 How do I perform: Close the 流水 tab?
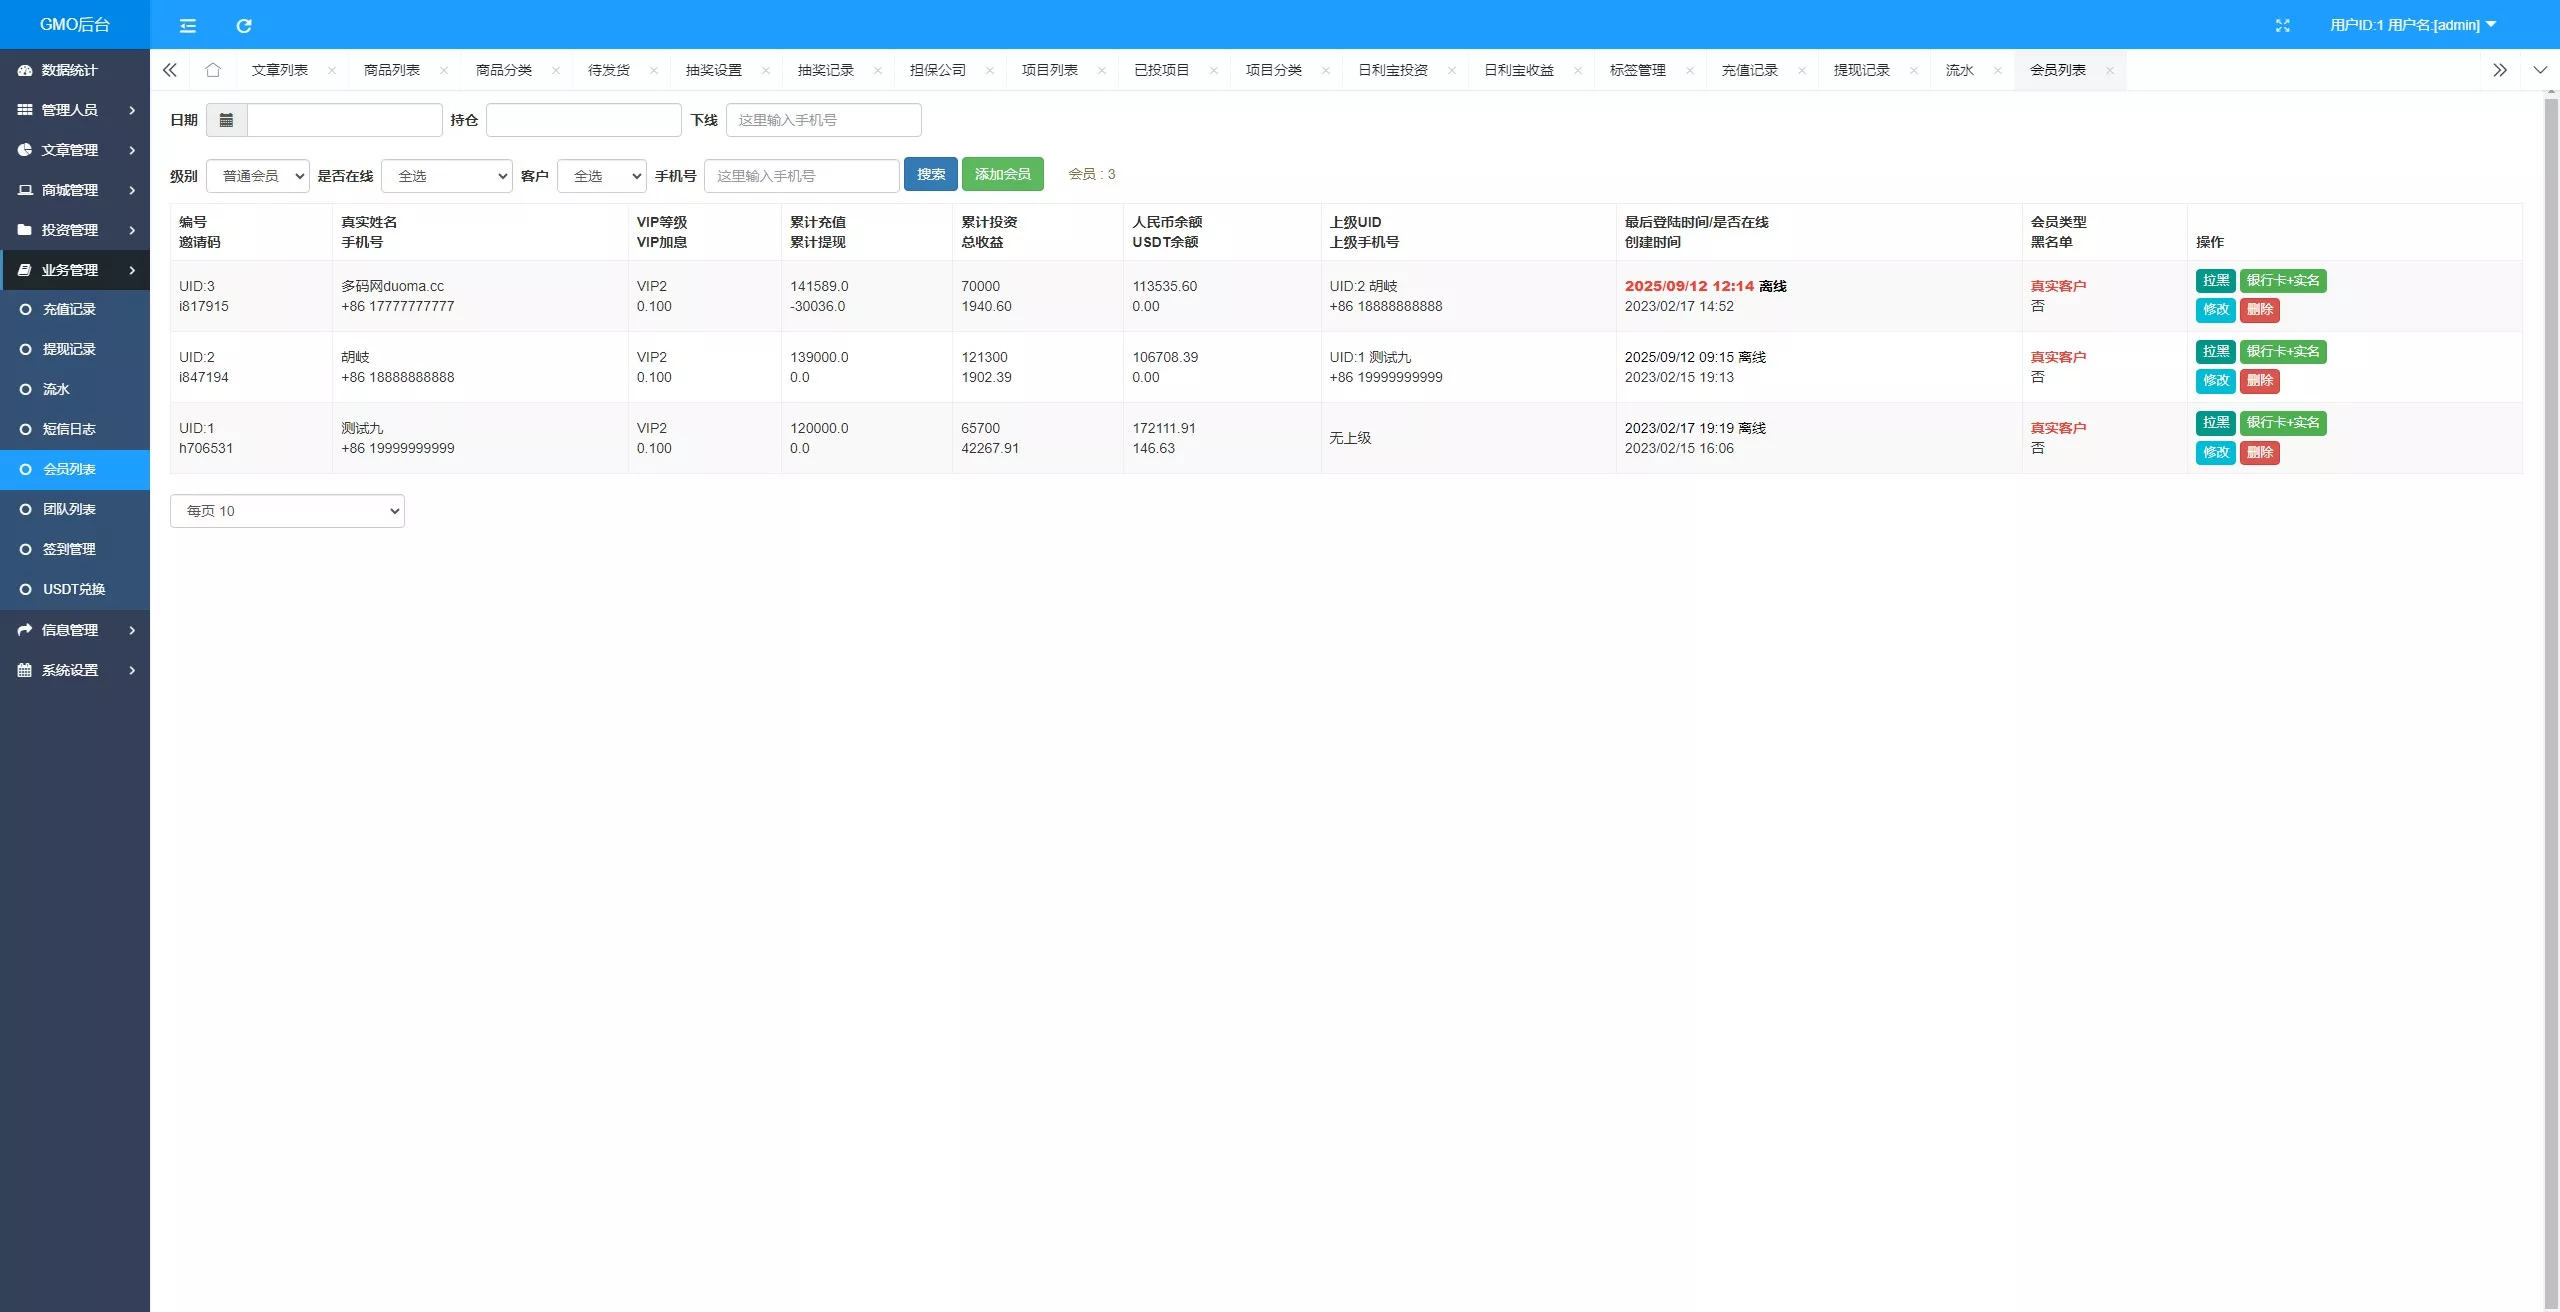point(1998,70)
